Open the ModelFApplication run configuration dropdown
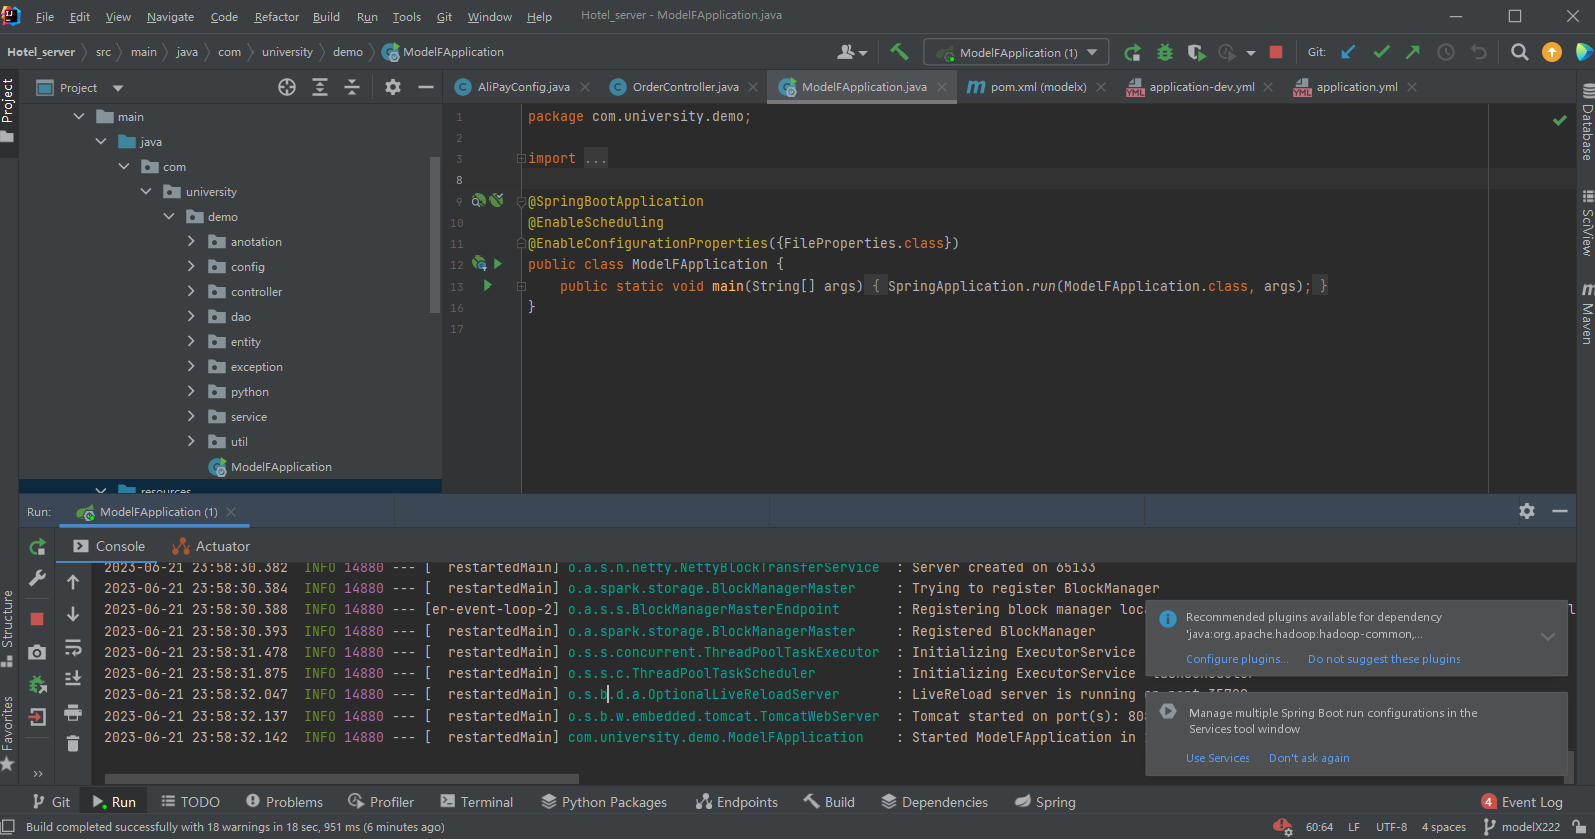The height and width of the screenshot is (839, 1595). [1091, 52]
